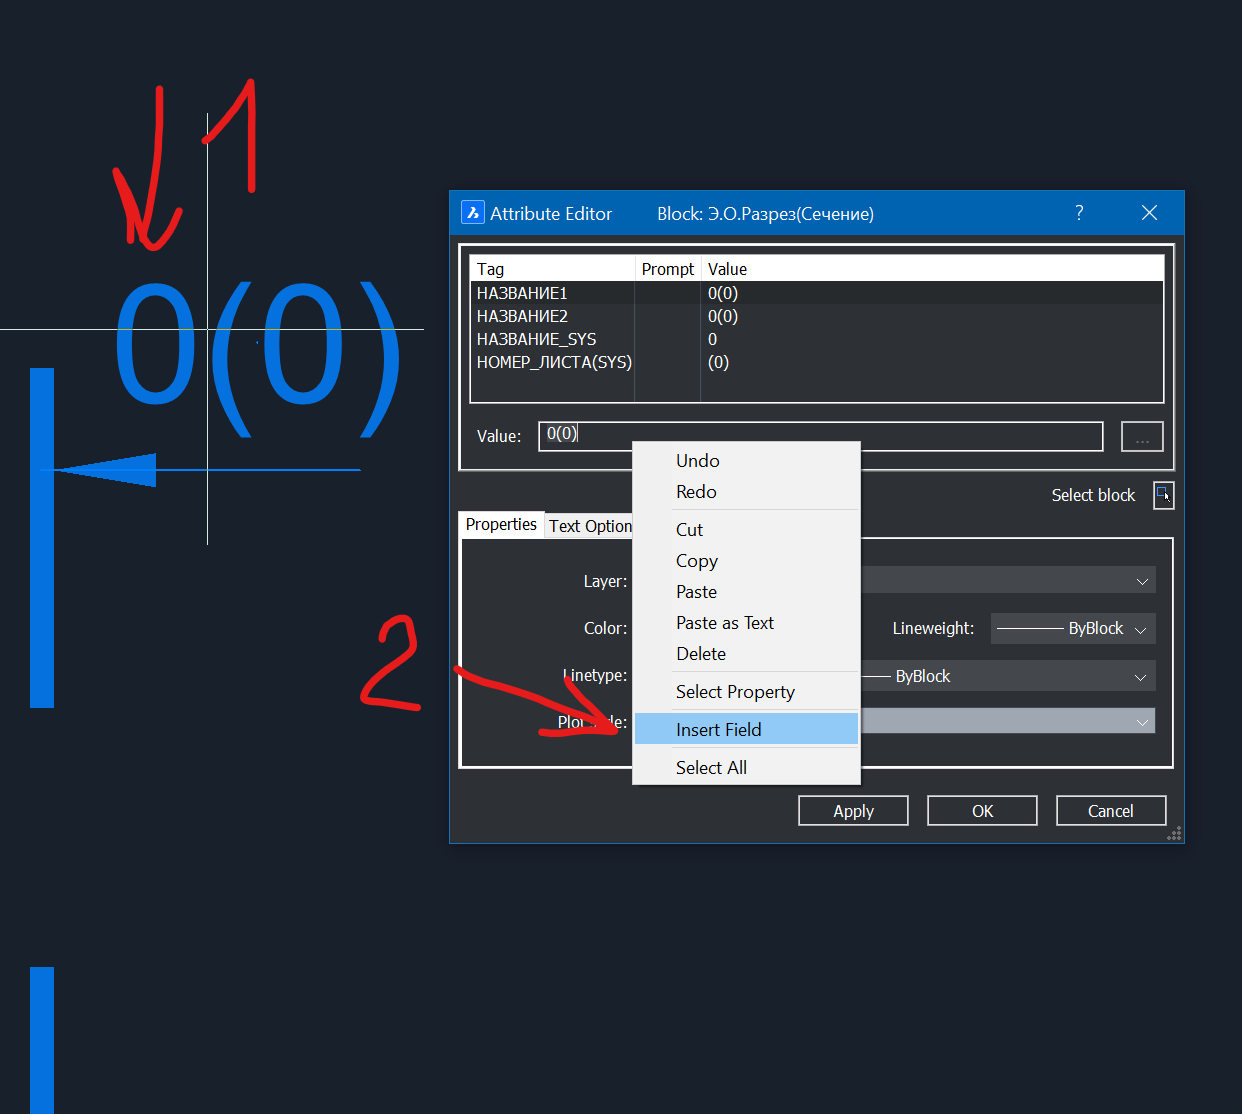Click the OK button
The width and height of the screenshot is (1242, 1114).
pos(982,811)
